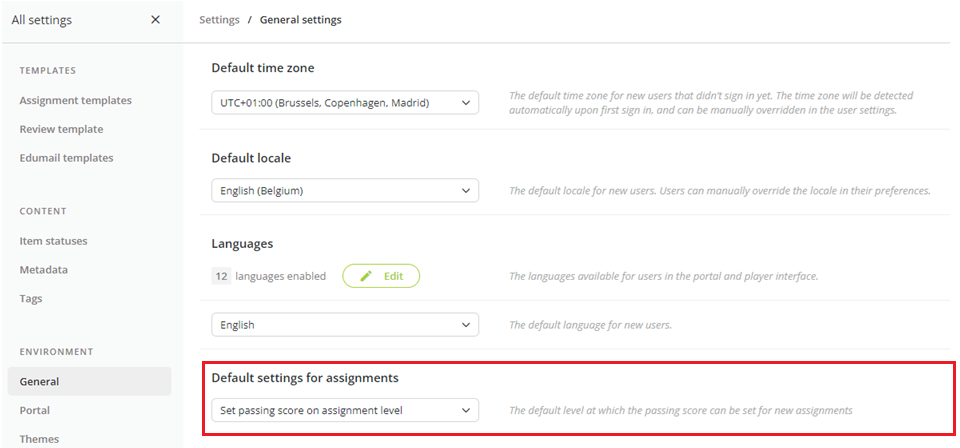960x448 pixels.
Task: Click the pencil icon in Edit button
Action: [x=366, y=276]
